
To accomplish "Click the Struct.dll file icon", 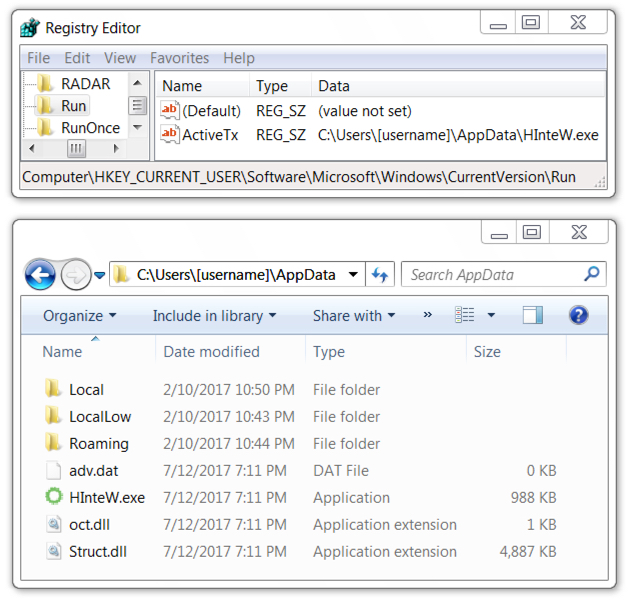I will pyautogui.click(x=54, y=551).
